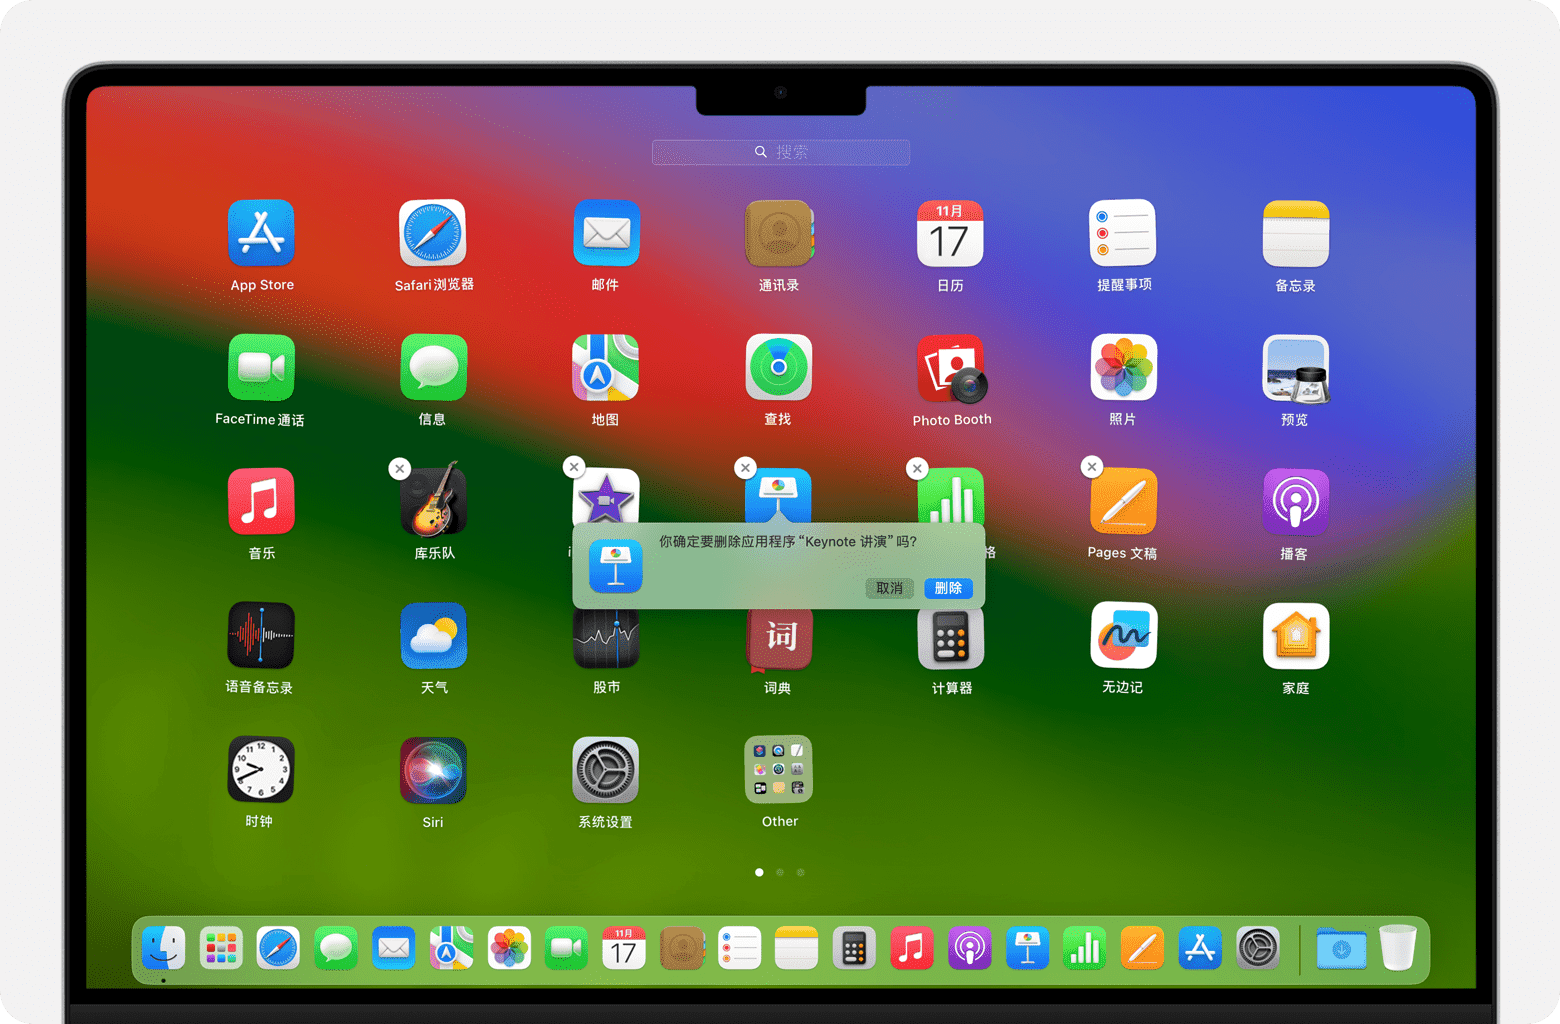Open Messages from the Dock
The height and width of the screenshot is (1024, 1560).
tap(336, 948)
